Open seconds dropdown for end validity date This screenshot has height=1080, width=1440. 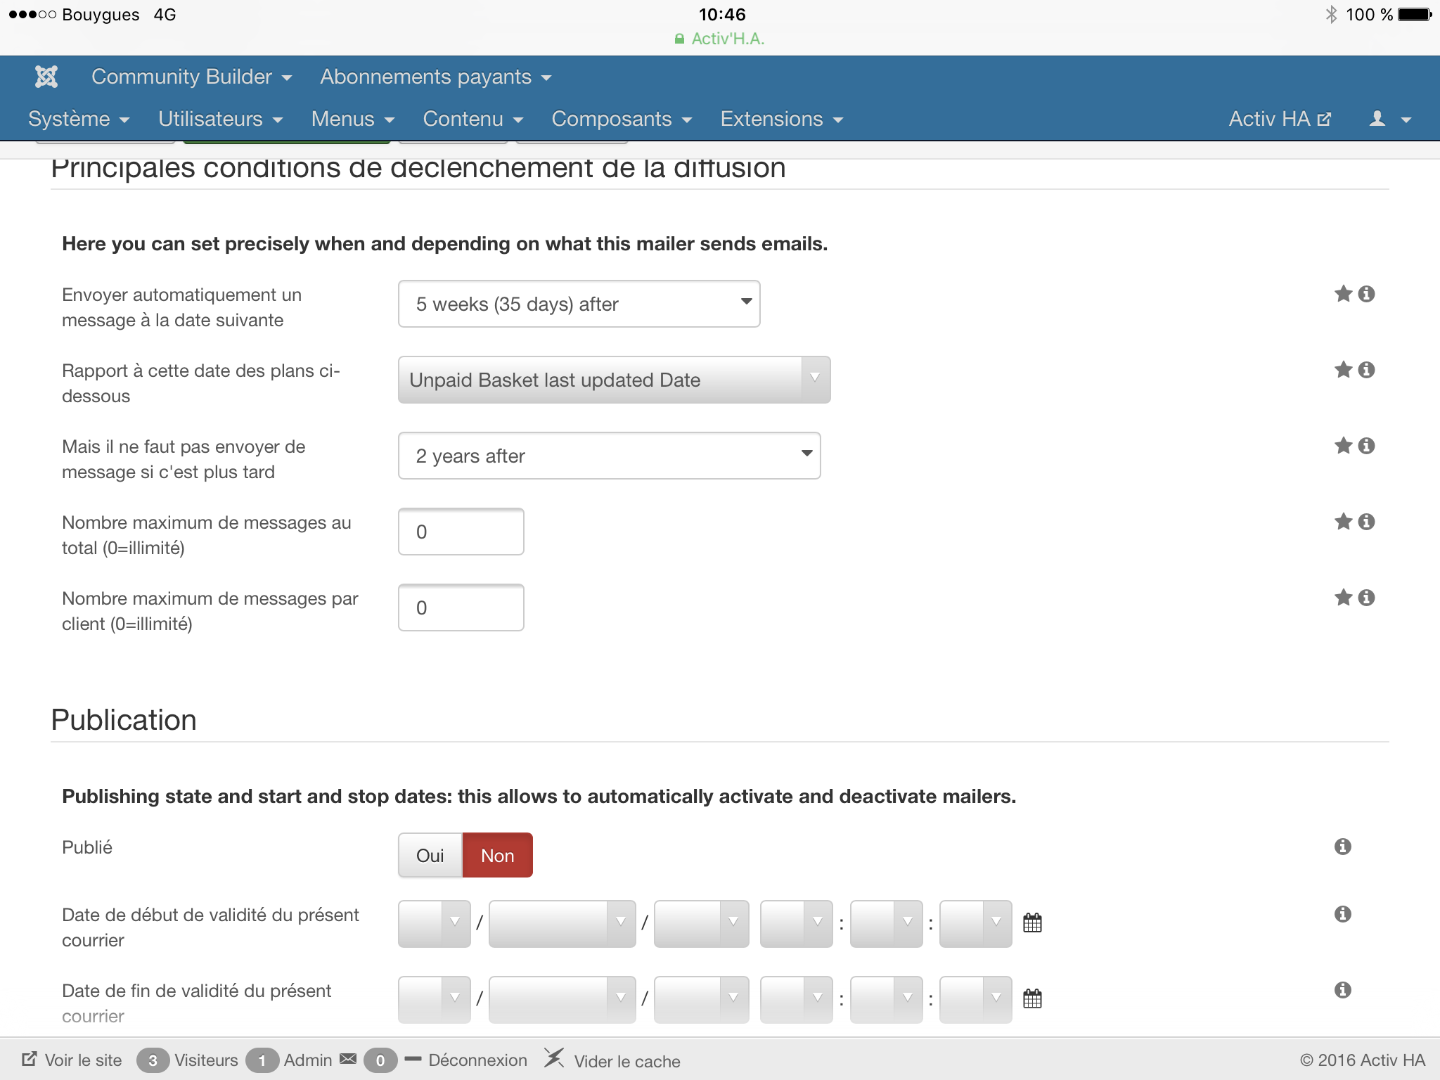tap(976, 999)
